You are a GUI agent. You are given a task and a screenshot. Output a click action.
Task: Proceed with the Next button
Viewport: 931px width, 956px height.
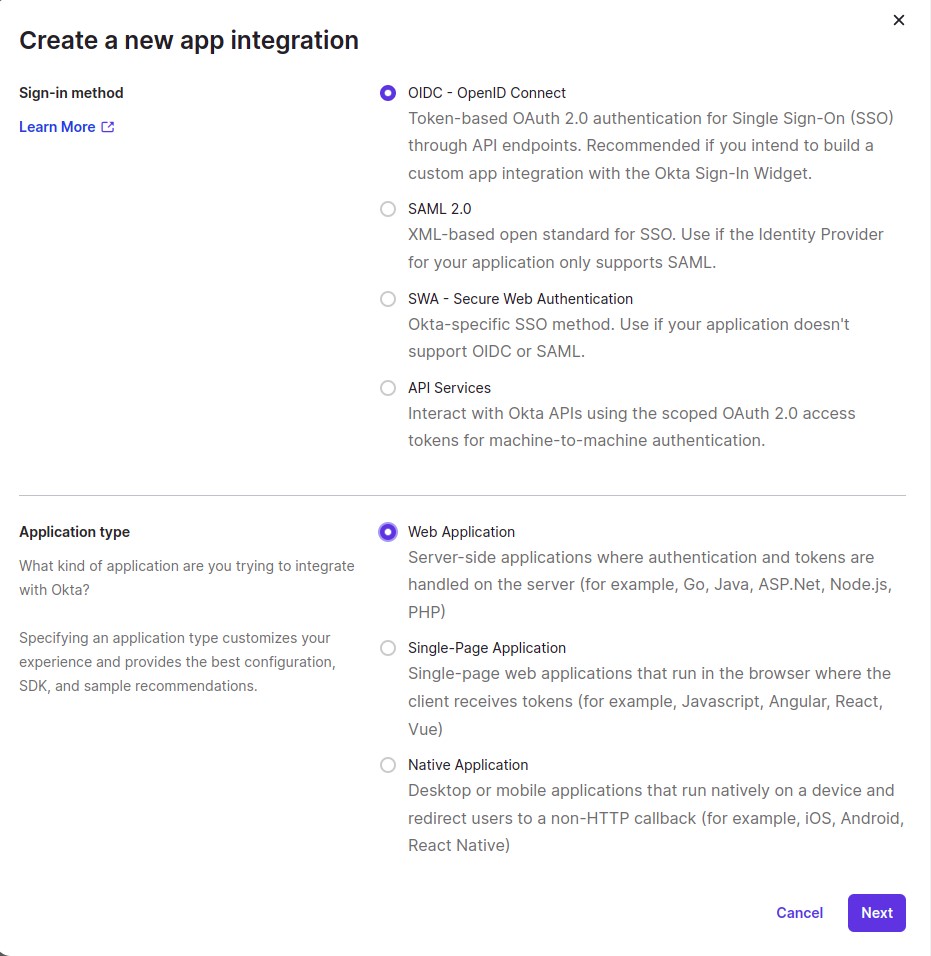[876, 913]
